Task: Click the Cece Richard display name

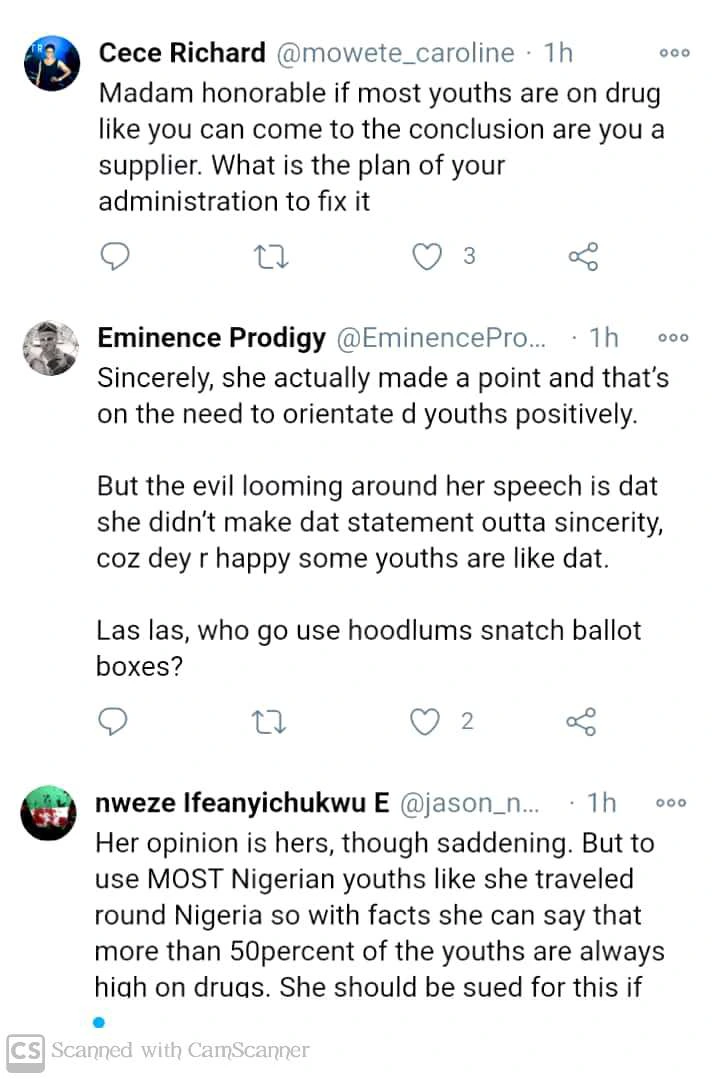Action: [182, 53]
